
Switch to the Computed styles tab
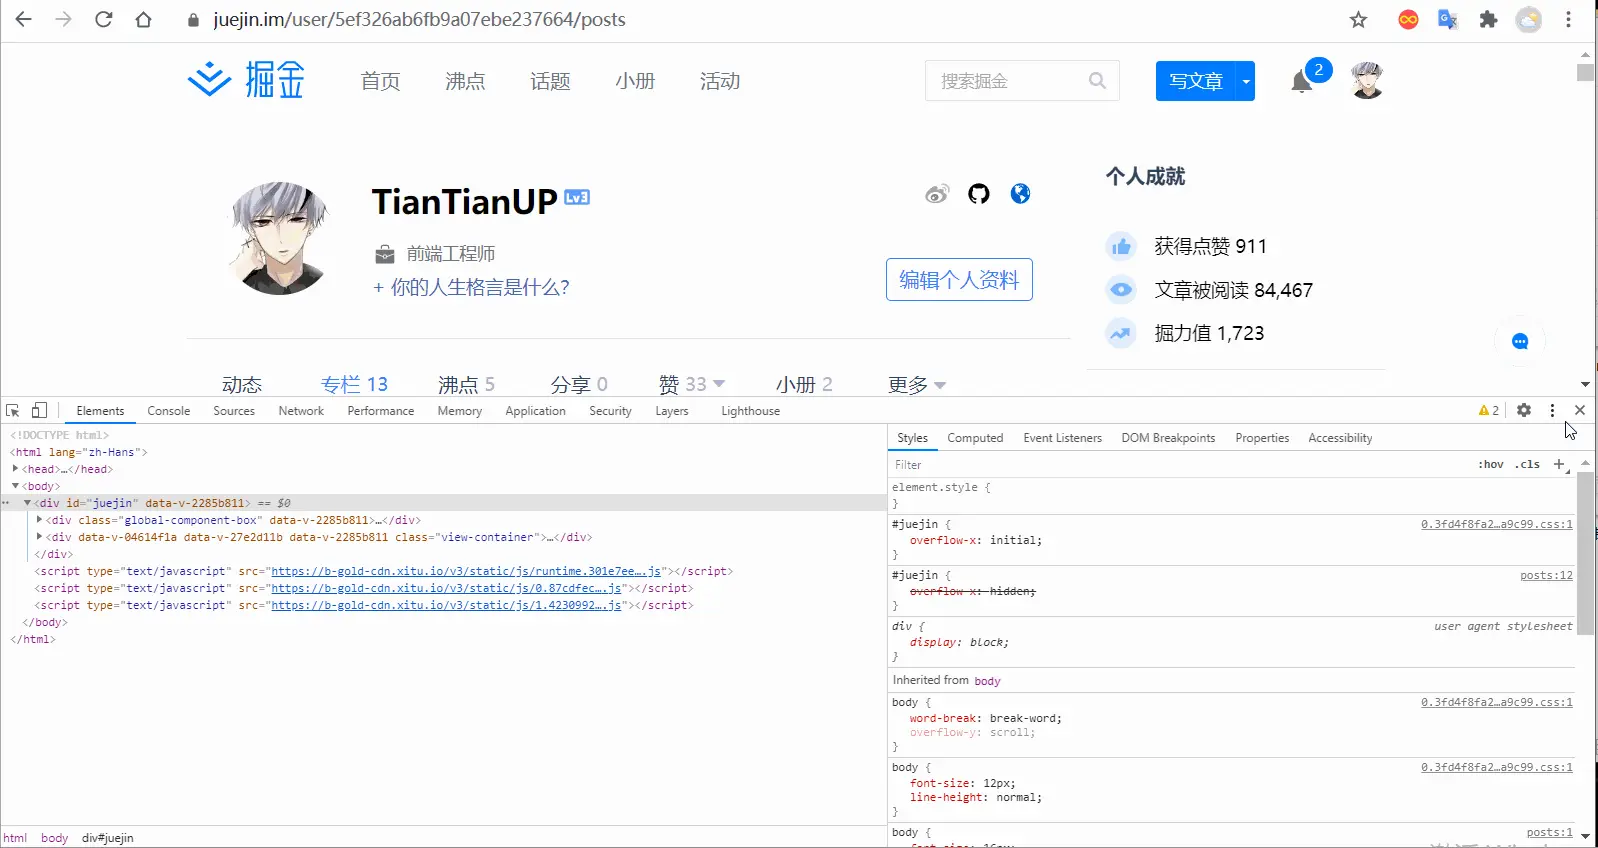coord(975,438)
